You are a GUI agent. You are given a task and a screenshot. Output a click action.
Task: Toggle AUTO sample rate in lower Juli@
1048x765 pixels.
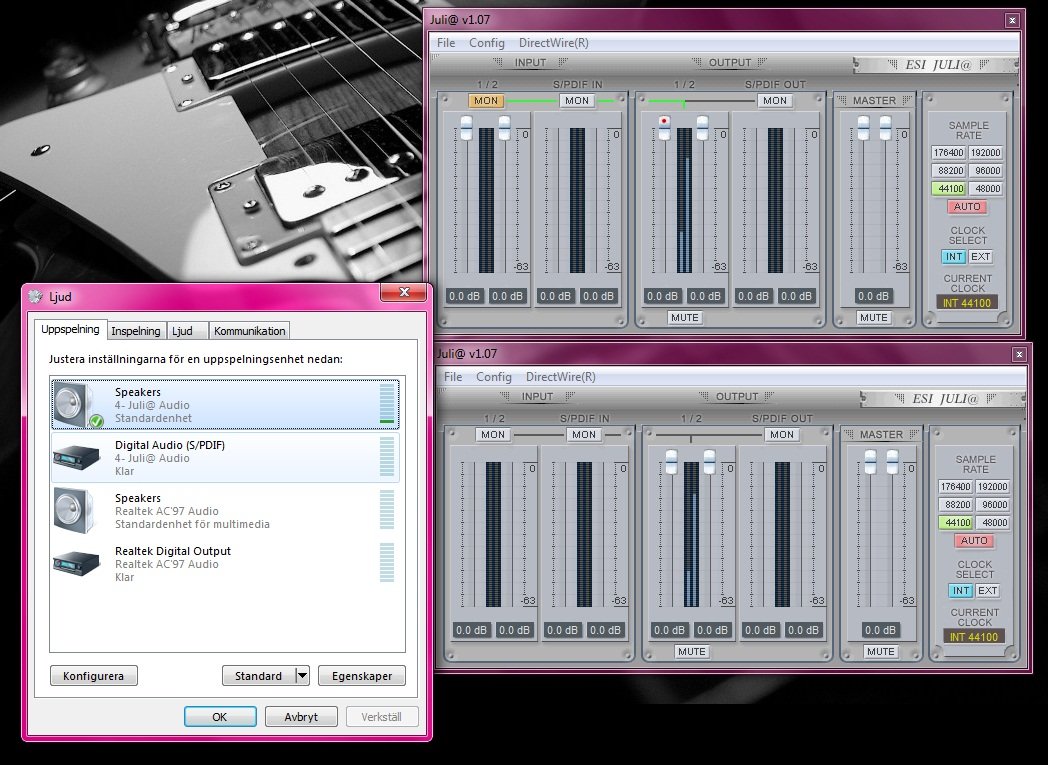(974, 541)
